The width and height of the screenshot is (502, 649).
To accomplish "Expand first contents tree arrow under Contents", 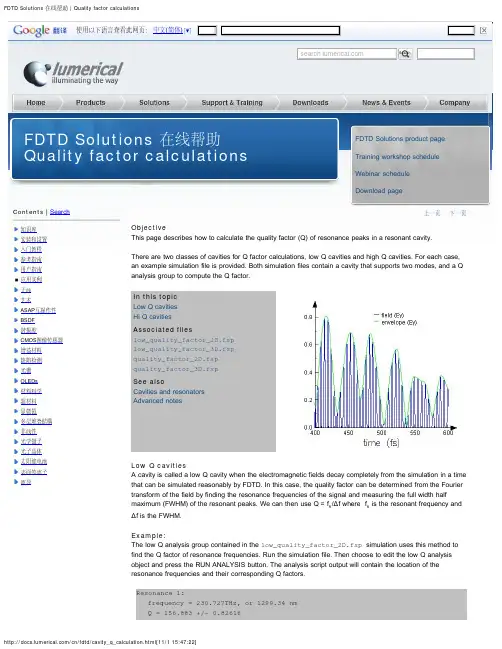I will point(16,229).
